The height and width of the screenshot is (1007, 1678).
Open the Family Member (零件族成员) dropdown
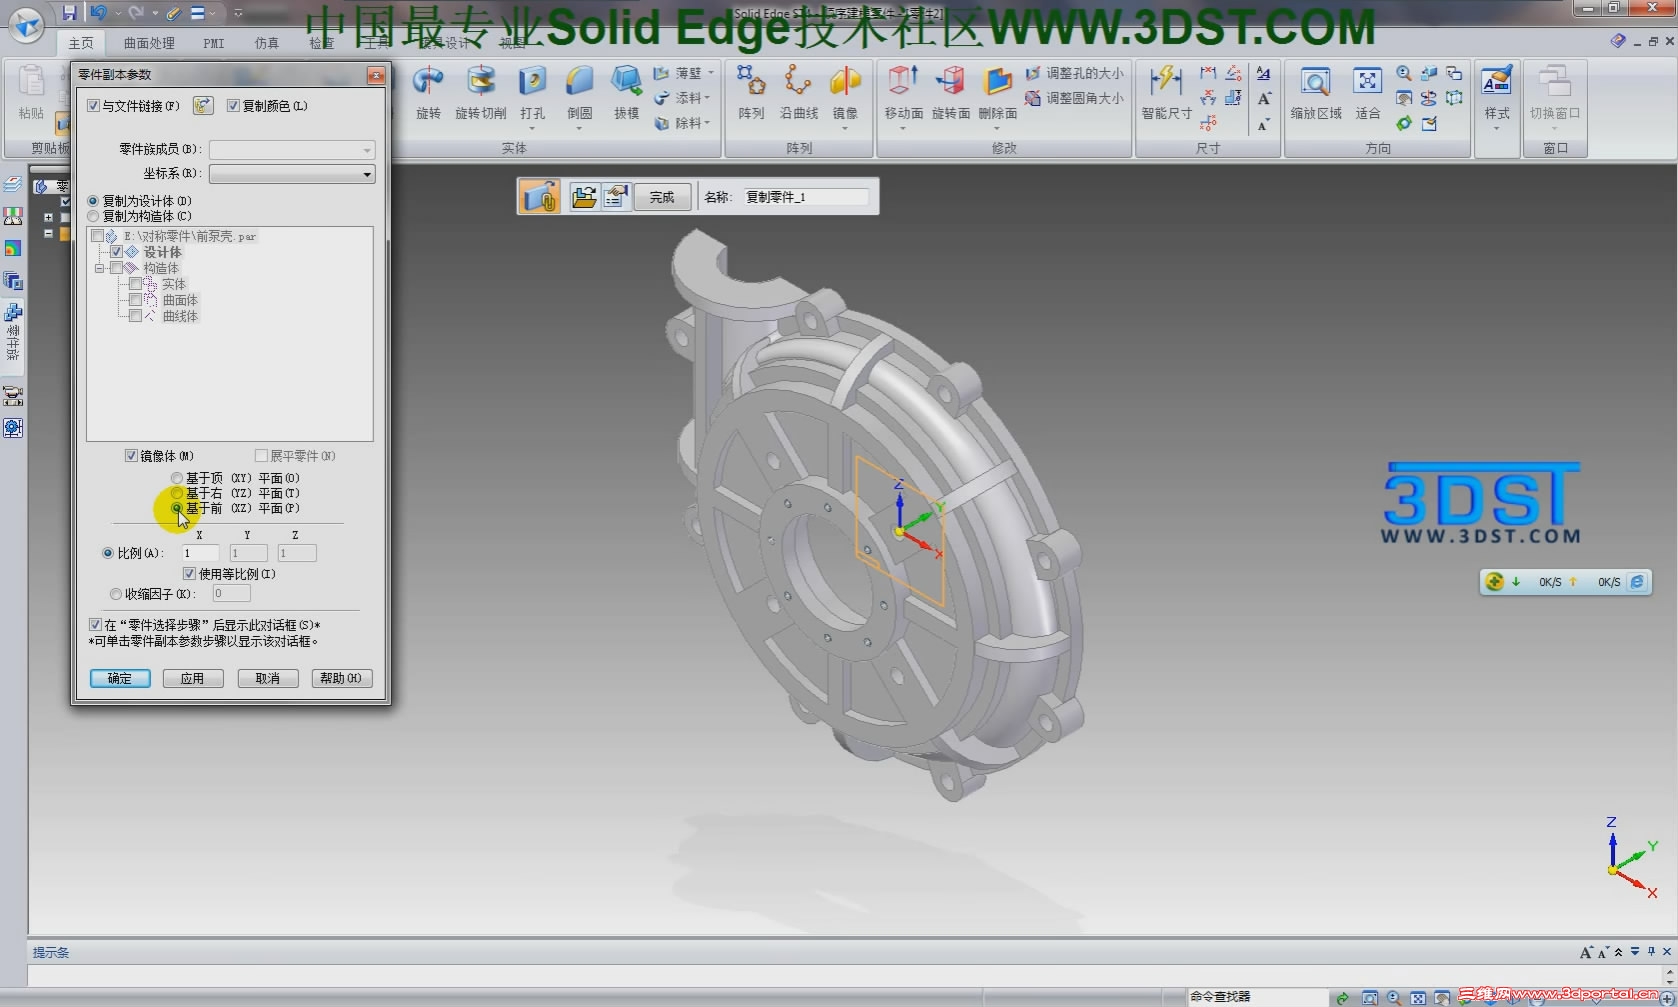[x=367, y=150]
